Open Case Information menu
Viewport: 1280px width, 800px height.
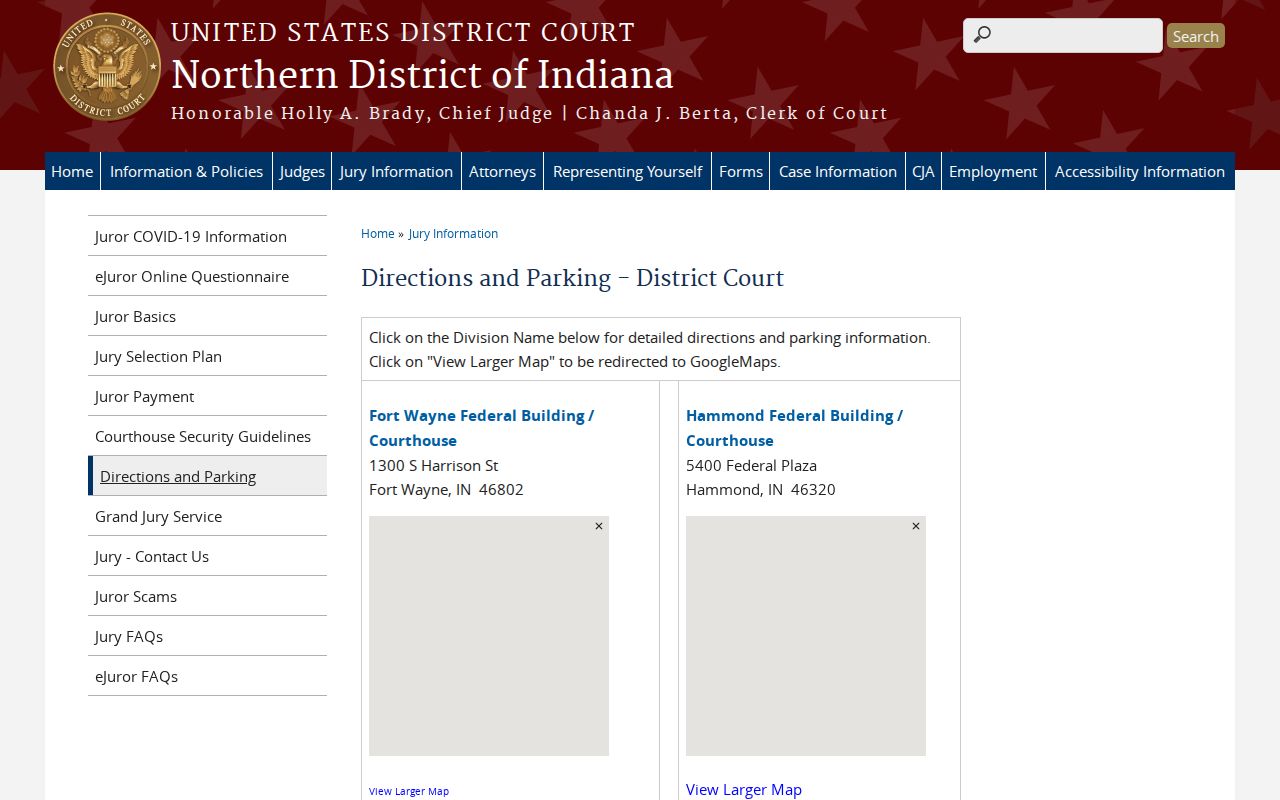[837, 171]
